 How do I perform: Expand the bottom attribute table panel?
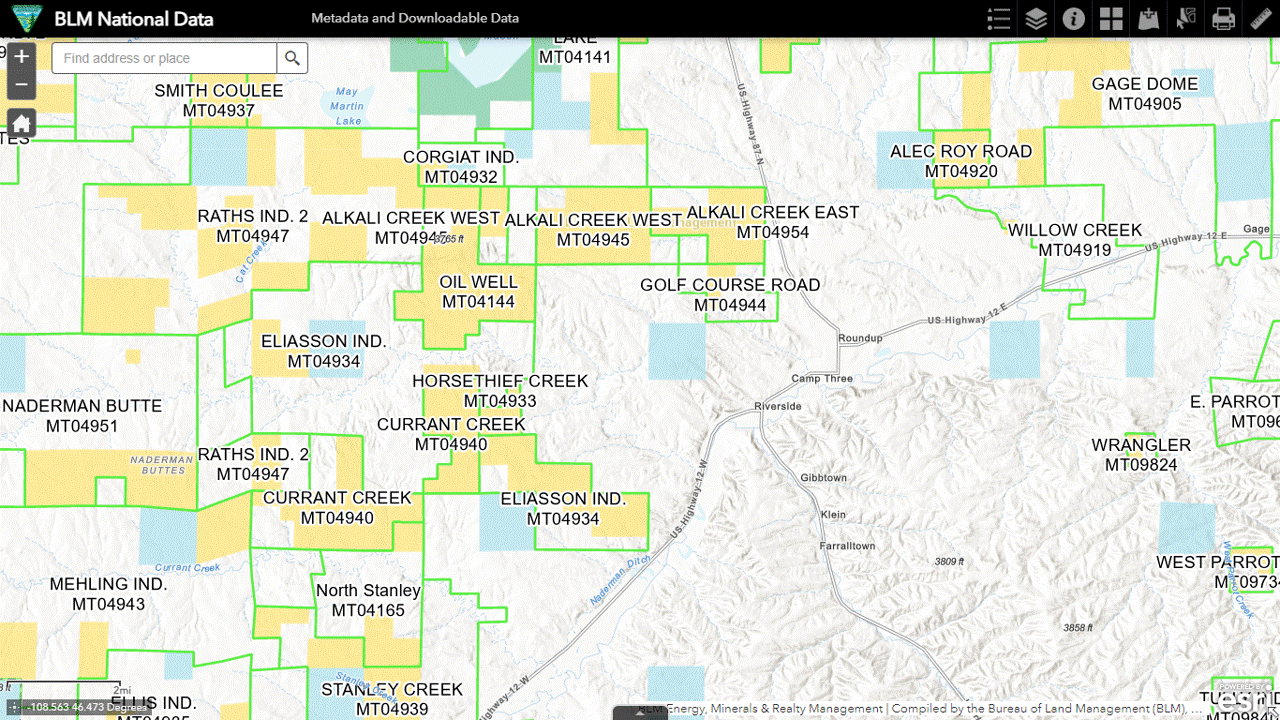coord(640,713)
